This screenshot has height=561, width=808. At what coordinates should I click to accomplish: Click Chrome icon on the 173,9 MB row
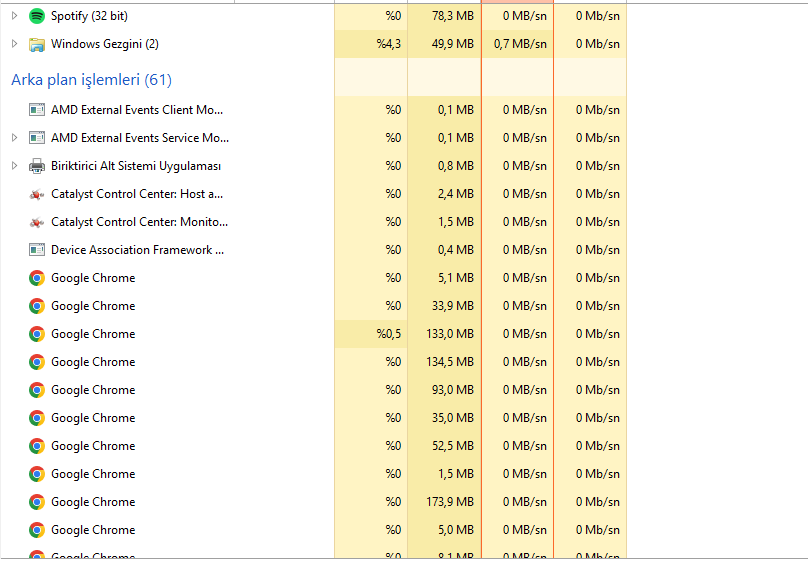37,502
